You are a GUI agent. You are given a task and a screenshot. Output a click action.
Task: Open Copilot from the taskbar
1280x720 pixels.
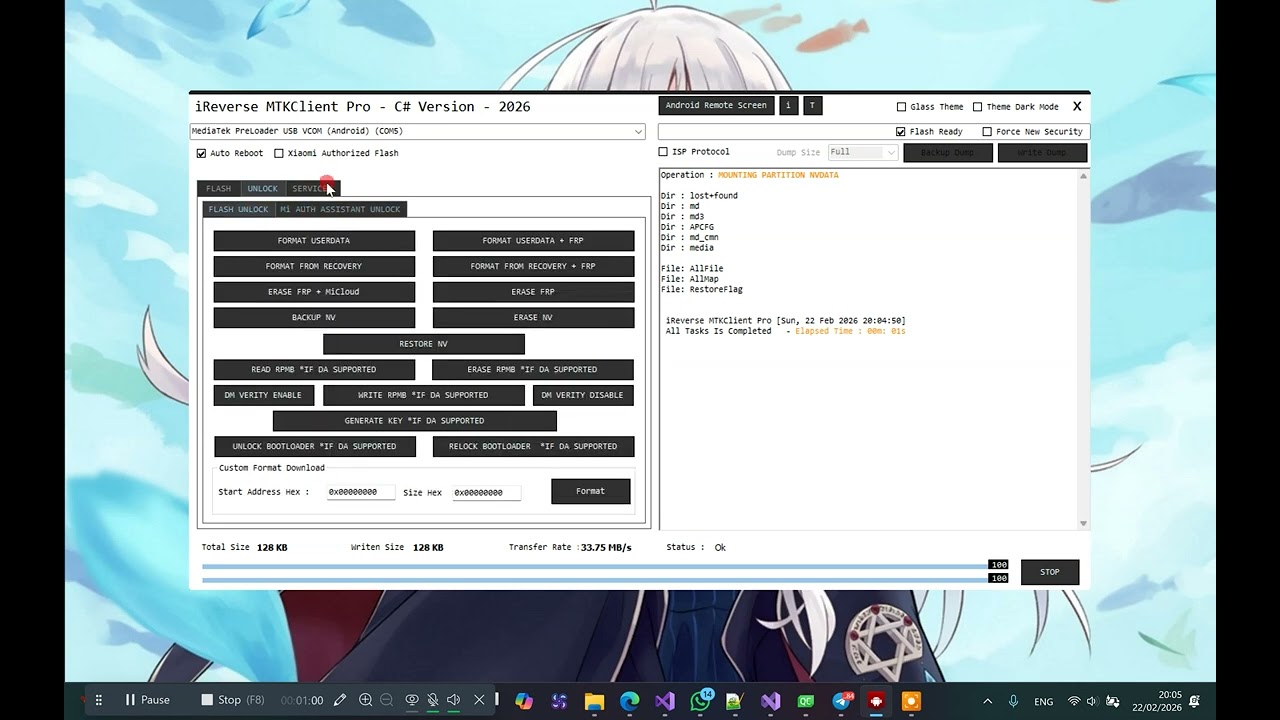[524, 701]
